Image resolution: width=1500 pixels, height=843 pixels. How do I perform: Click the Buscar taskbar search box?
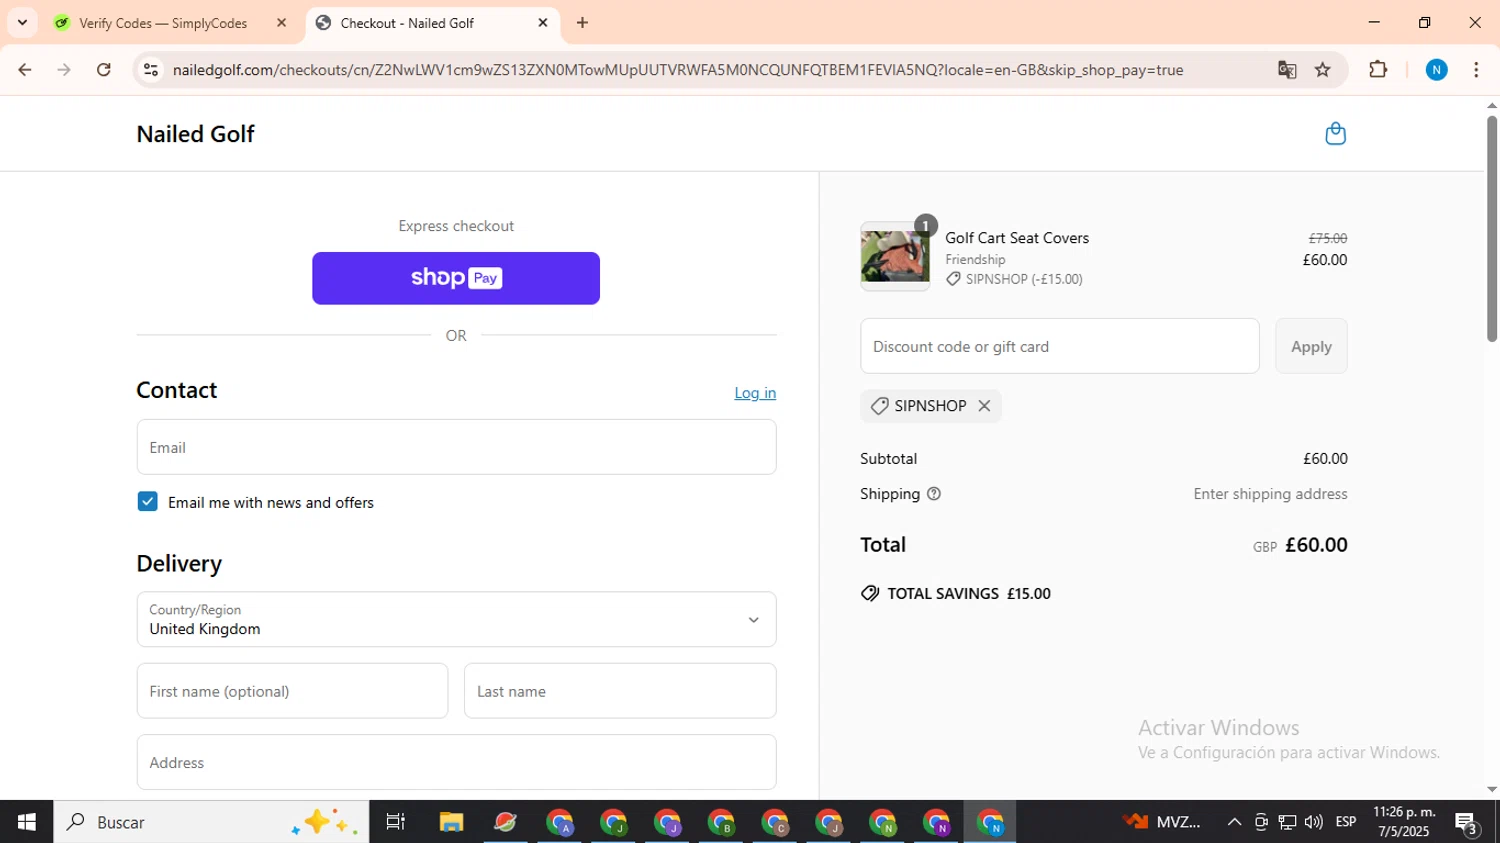coord(211,822)
